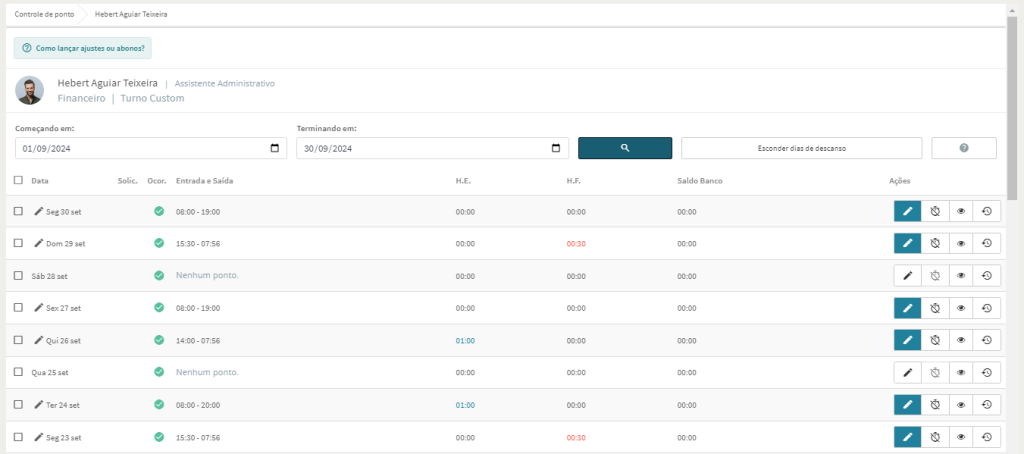1024x454 pixels.
Task: Click Hebert Aguiar Teixeira breadcrumb
Action: [x=131, y=14]
